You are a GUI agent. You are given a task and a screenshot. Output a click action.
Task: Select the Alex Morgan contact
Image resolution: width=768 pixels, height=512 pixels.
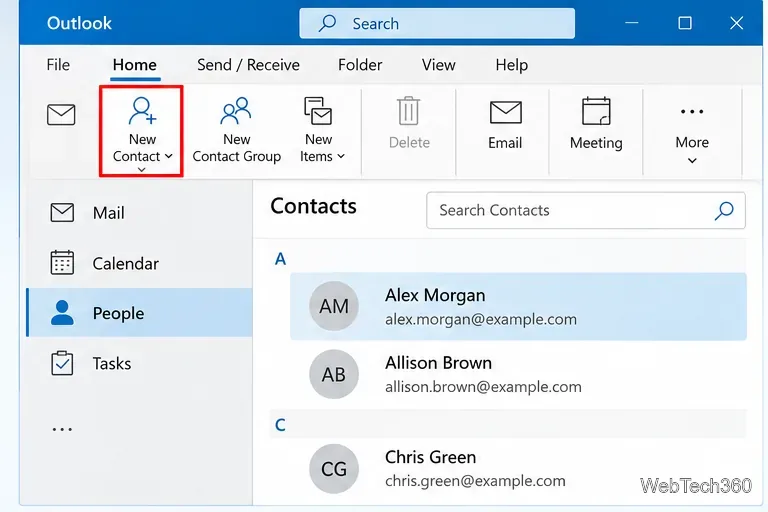[x=518, y=307]
